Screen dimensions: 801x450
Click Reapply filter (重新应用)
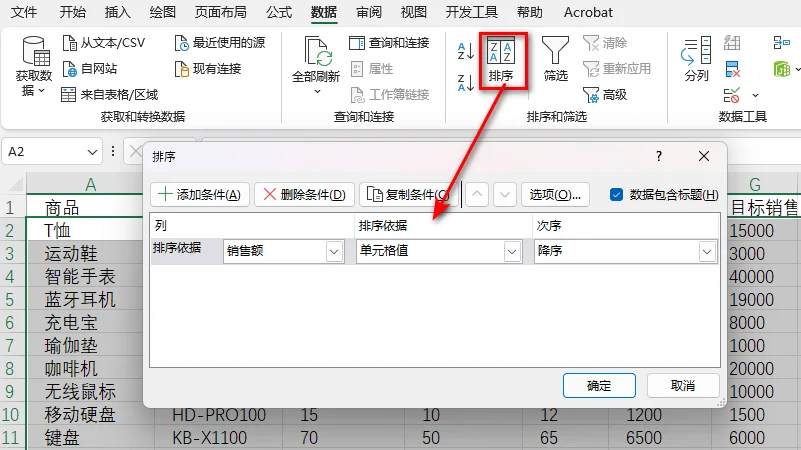tap(617, 68)
